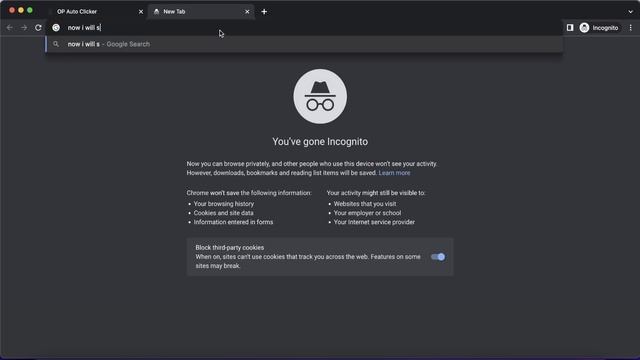Click the search magnifier icon in suggestion

pyautogui.click(x=56, y=44)
